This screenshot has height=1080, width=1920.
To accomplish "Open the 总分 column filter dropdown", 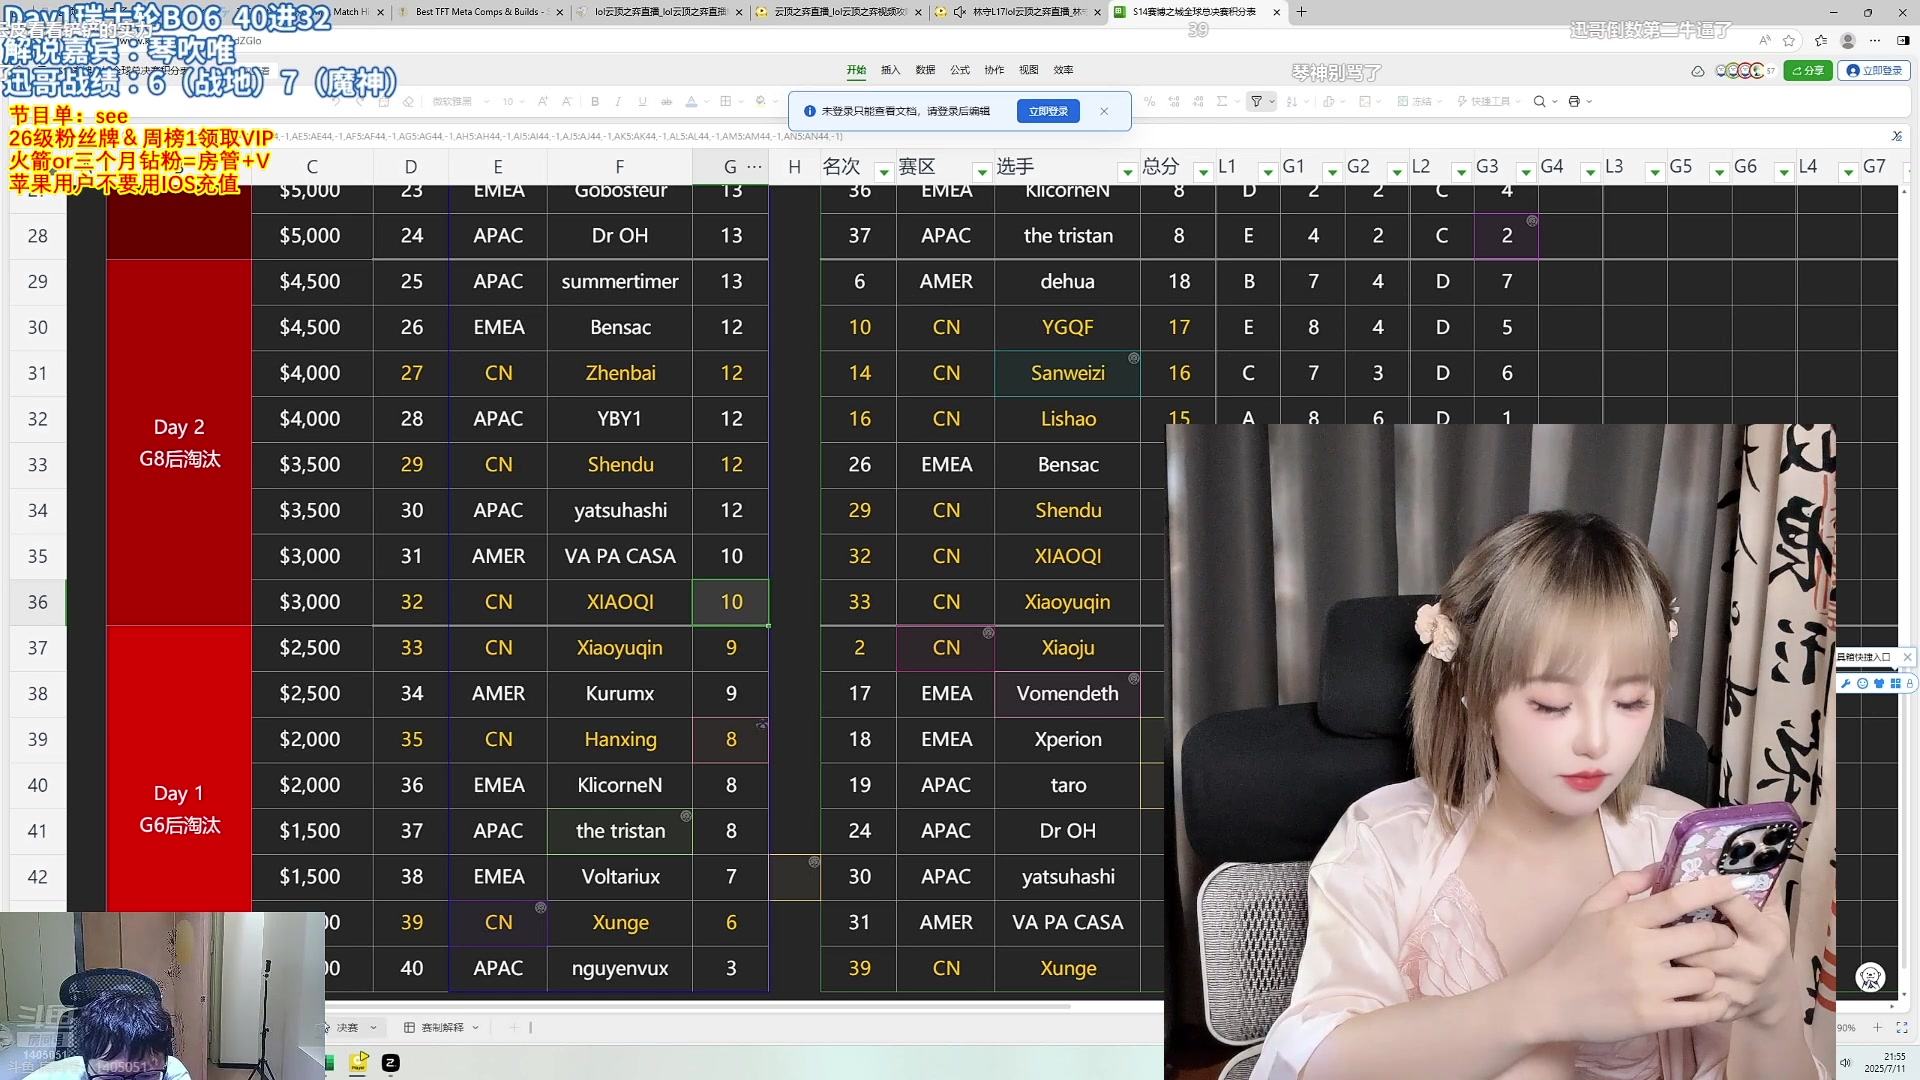I will (x=1203, y=172).
